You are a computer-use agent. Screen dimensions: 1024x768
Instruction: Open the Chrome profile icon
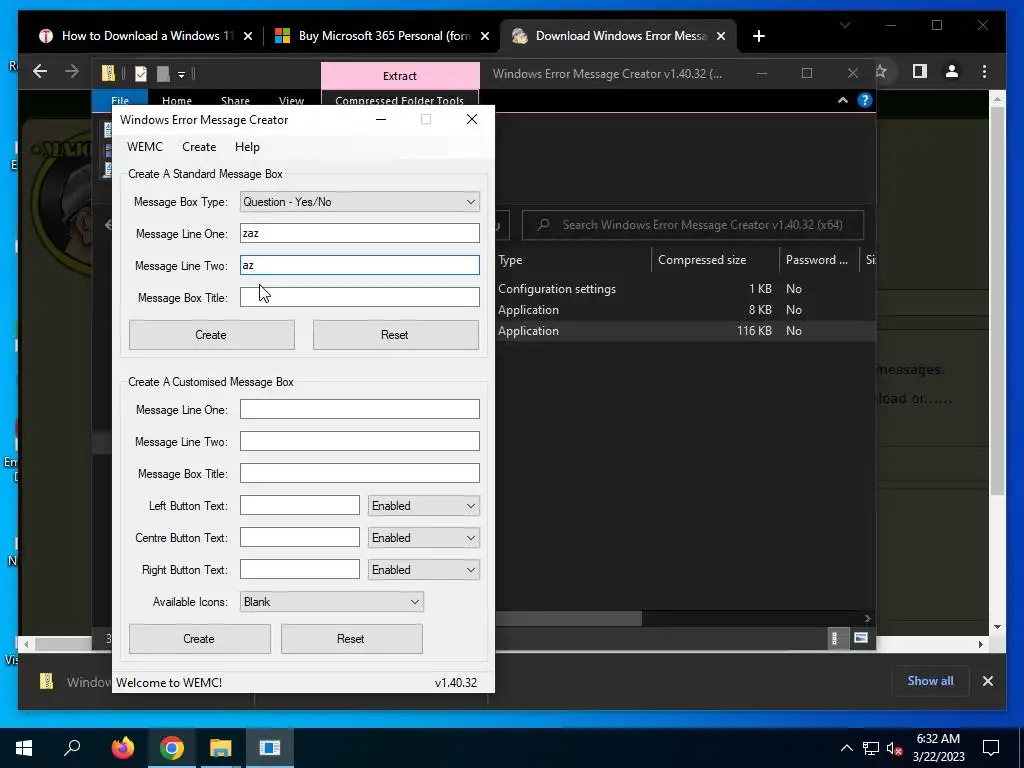[952, 71]
